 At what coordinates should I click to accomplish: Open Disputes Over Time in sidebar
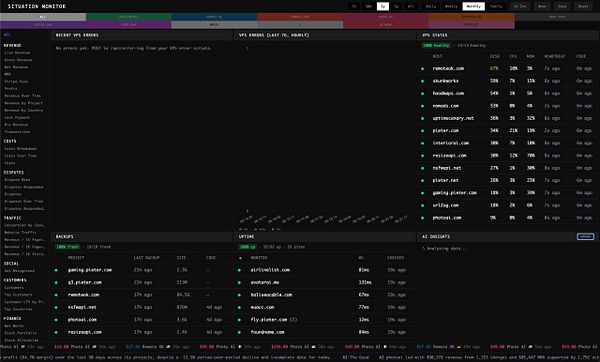(x=23, y=201)
